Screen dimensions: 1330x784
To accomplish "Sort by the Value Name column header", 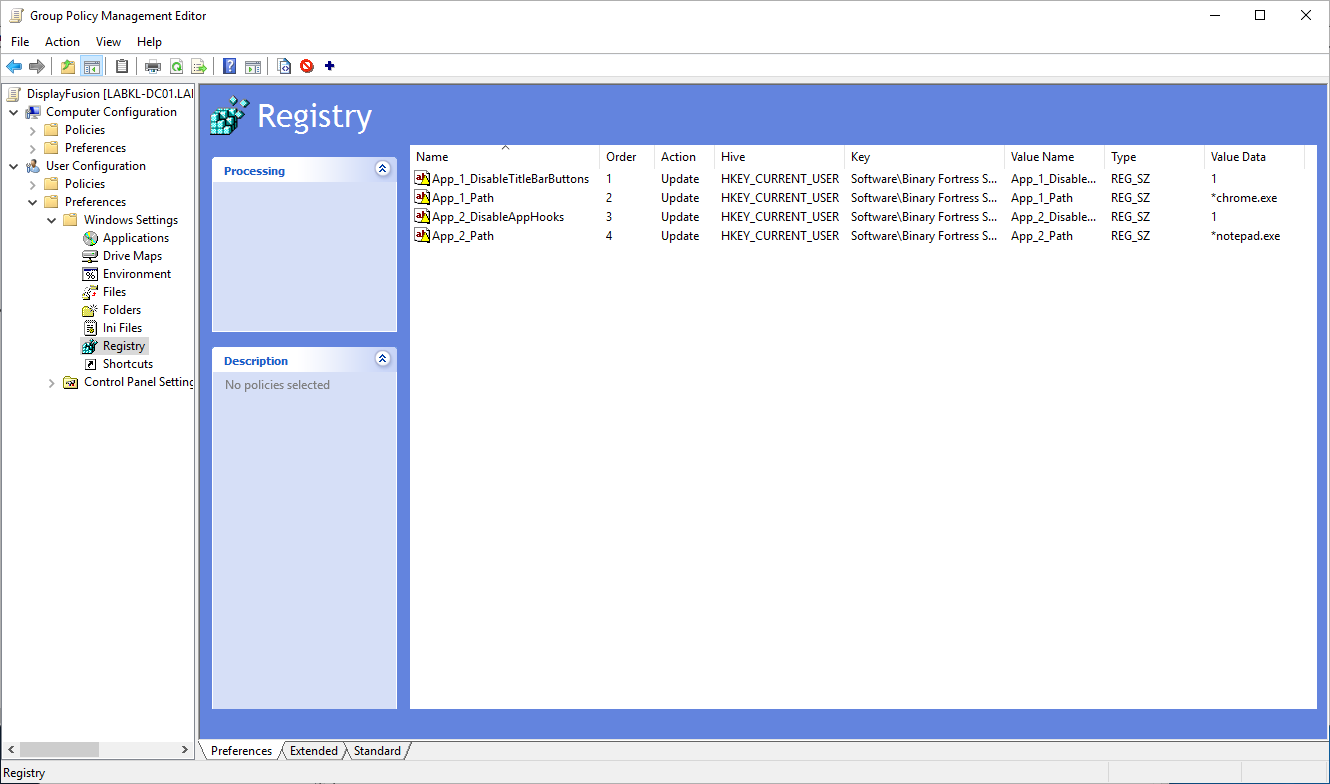I will point(1055,157).
